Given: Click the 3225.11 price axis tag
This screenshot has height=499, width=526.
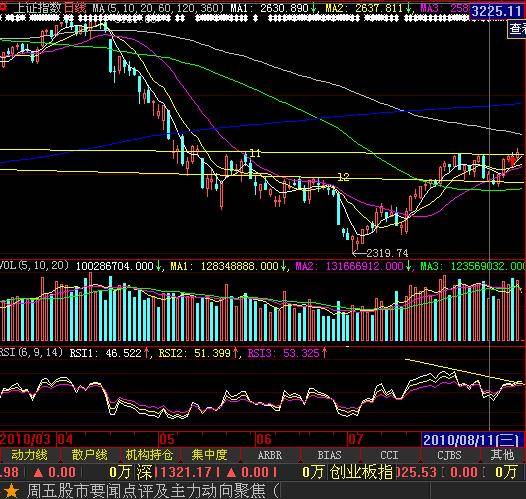Looking at the screenshot, I should point(496,11).
